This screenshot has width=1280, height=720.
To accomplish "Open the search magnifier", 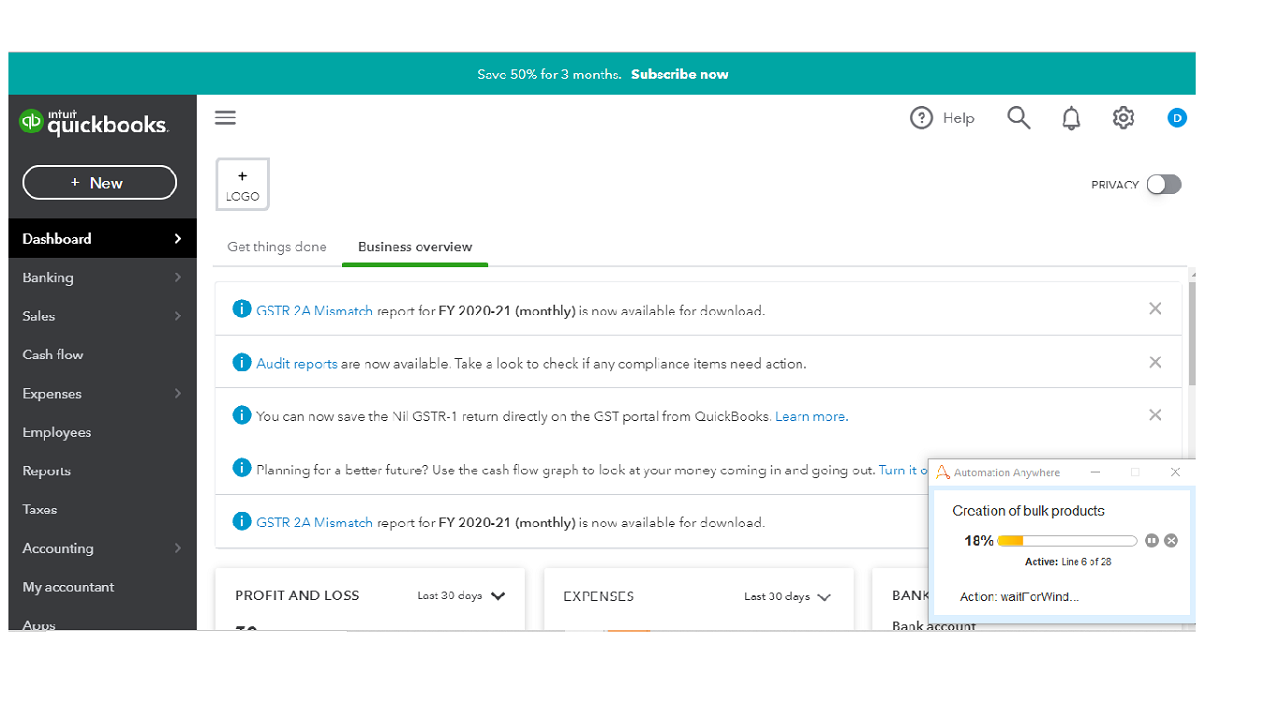I will point(1018,118).
